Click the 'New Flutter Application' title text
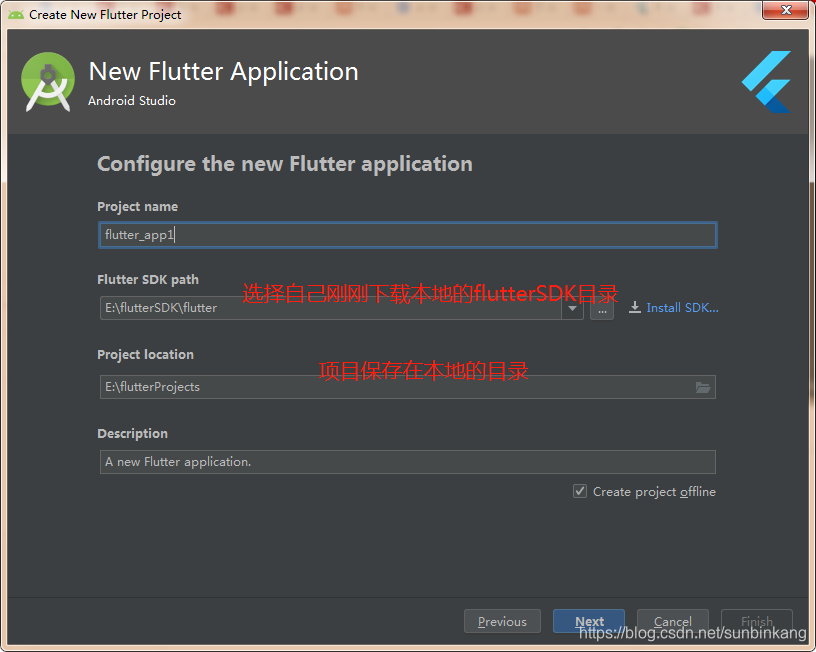Screen dimensions: 816x652 [x=224, y=71]
